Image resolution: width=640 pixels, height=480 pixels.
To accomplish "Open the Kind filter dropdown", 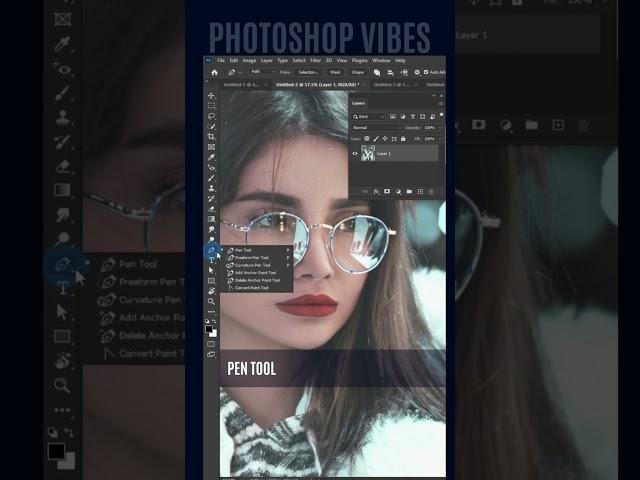I will click(x=369, y=117).
